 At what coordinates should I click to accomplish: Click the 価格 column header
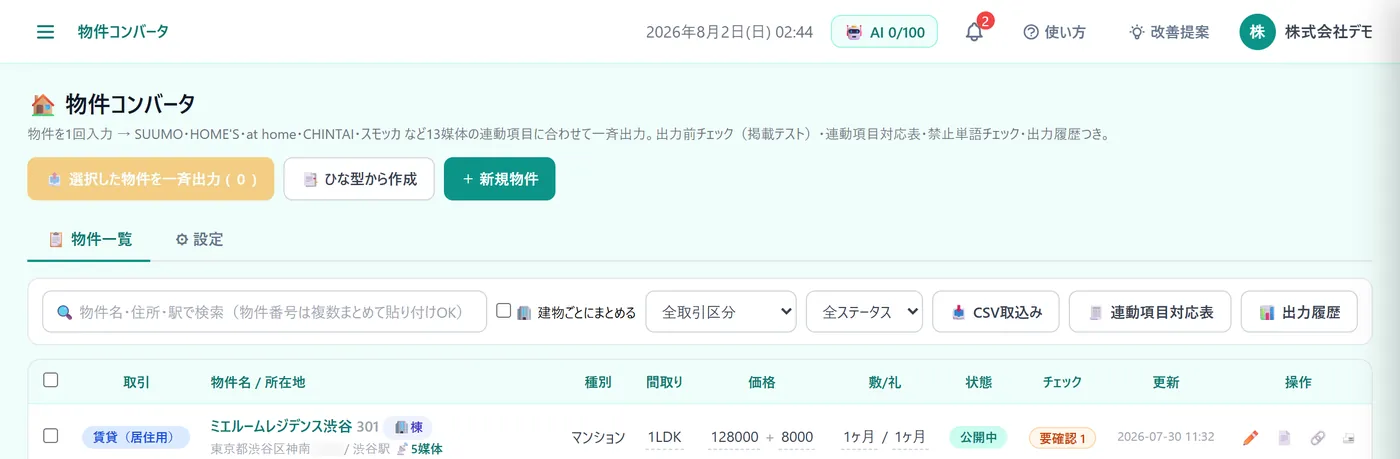tap(762, 382)
